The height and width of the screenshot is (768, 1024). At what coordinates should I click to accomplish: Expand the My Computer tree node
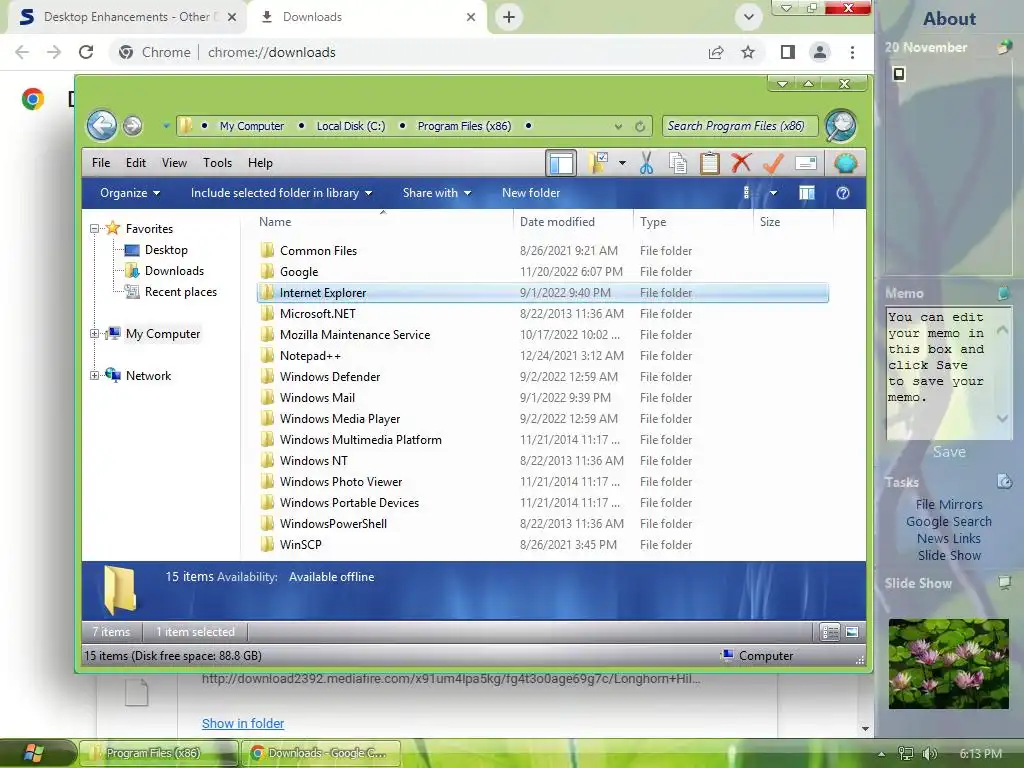pos(95,334)
